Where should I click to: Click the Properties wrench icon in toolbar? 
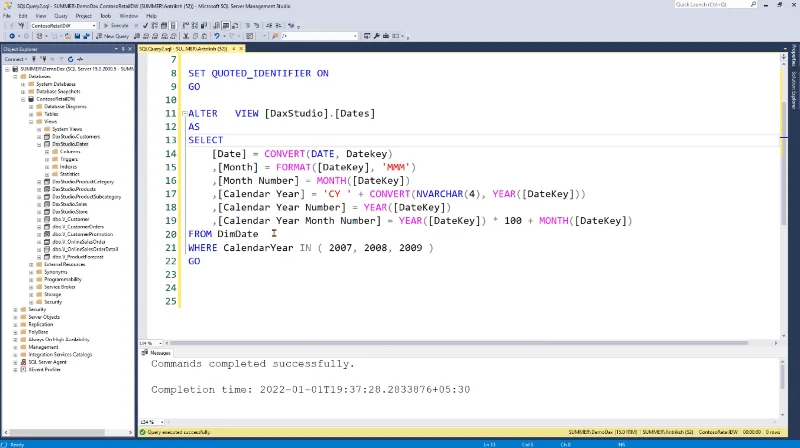click(377, 36)
